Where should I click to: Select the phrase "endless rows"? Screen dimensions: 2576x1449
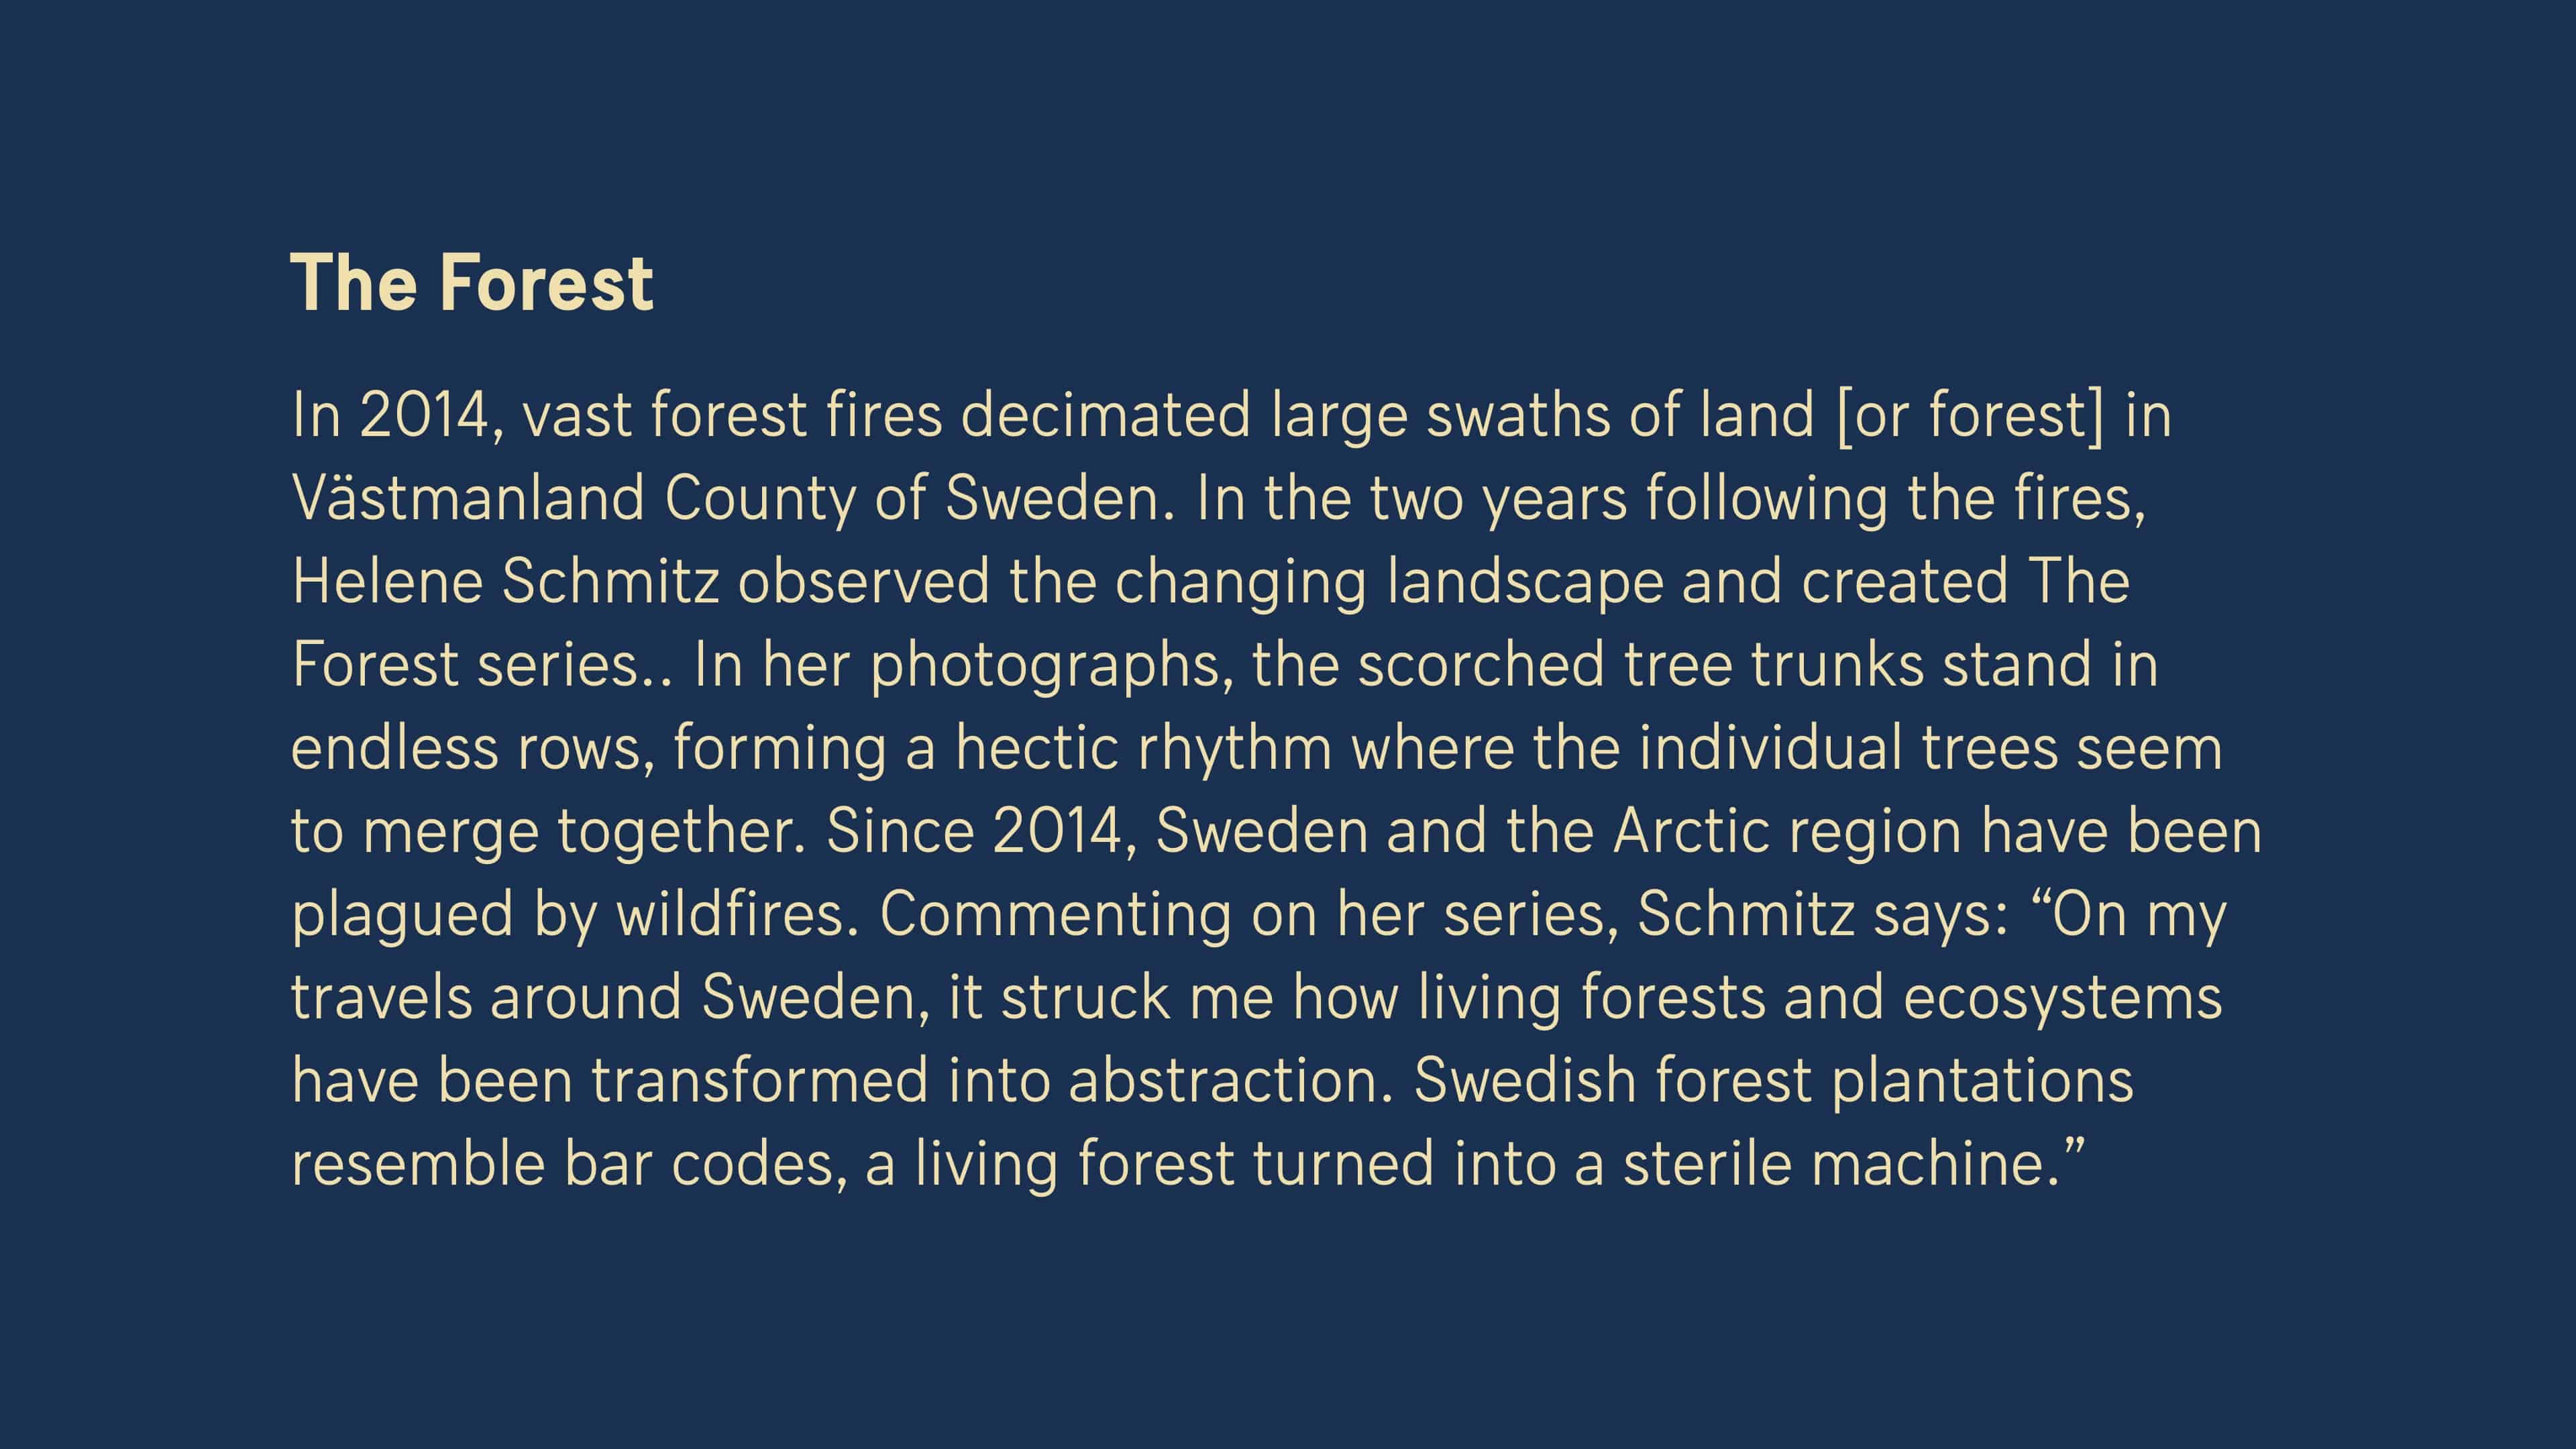point(473,748)
